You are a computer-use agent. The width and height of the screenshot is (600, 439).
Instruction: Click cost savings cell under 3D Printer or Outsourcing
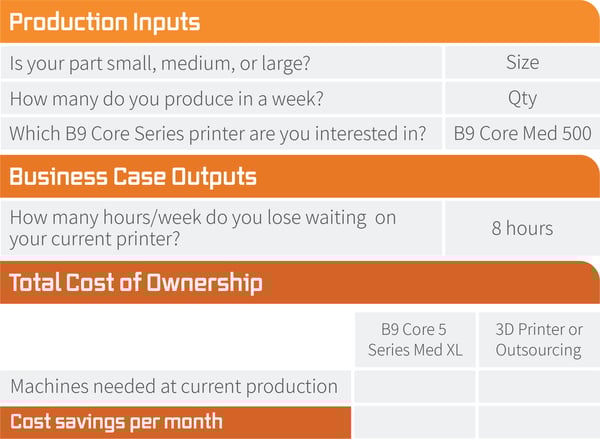click(539, 423)
